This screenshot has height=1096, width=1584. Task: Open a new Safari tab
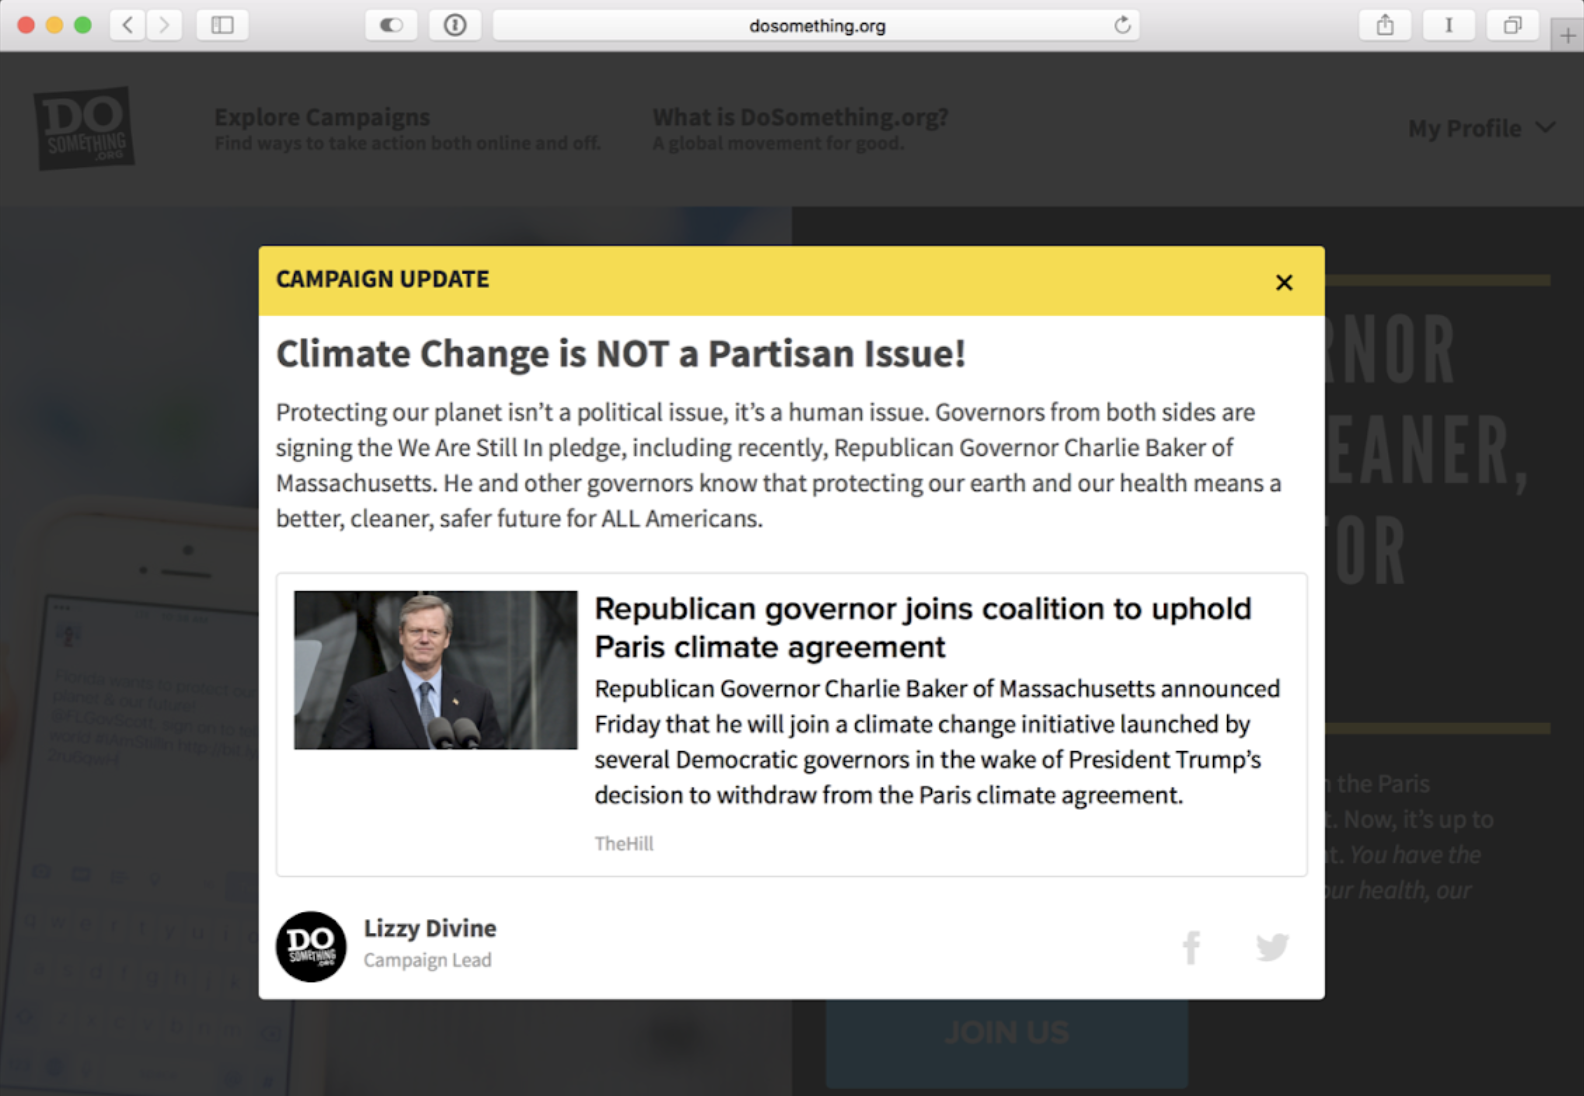[1567, 35]
